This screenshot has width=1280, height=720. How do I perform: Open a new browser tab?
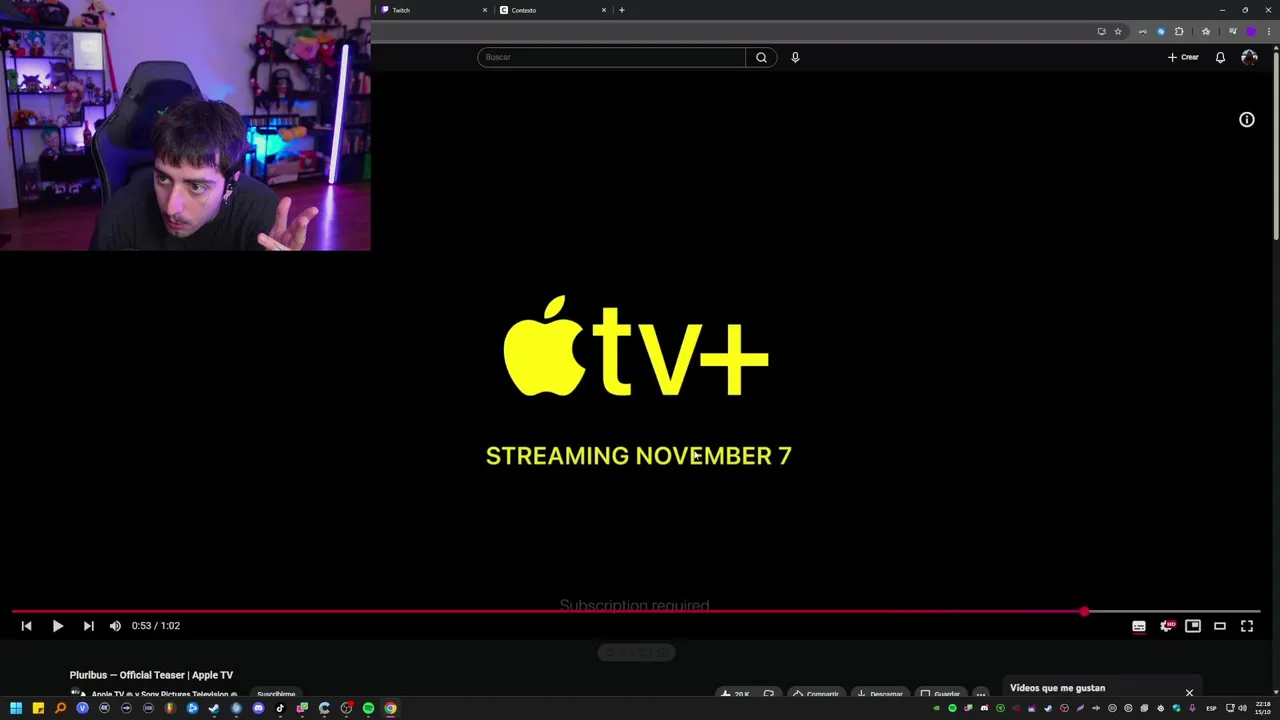click(x=622, y=10)
